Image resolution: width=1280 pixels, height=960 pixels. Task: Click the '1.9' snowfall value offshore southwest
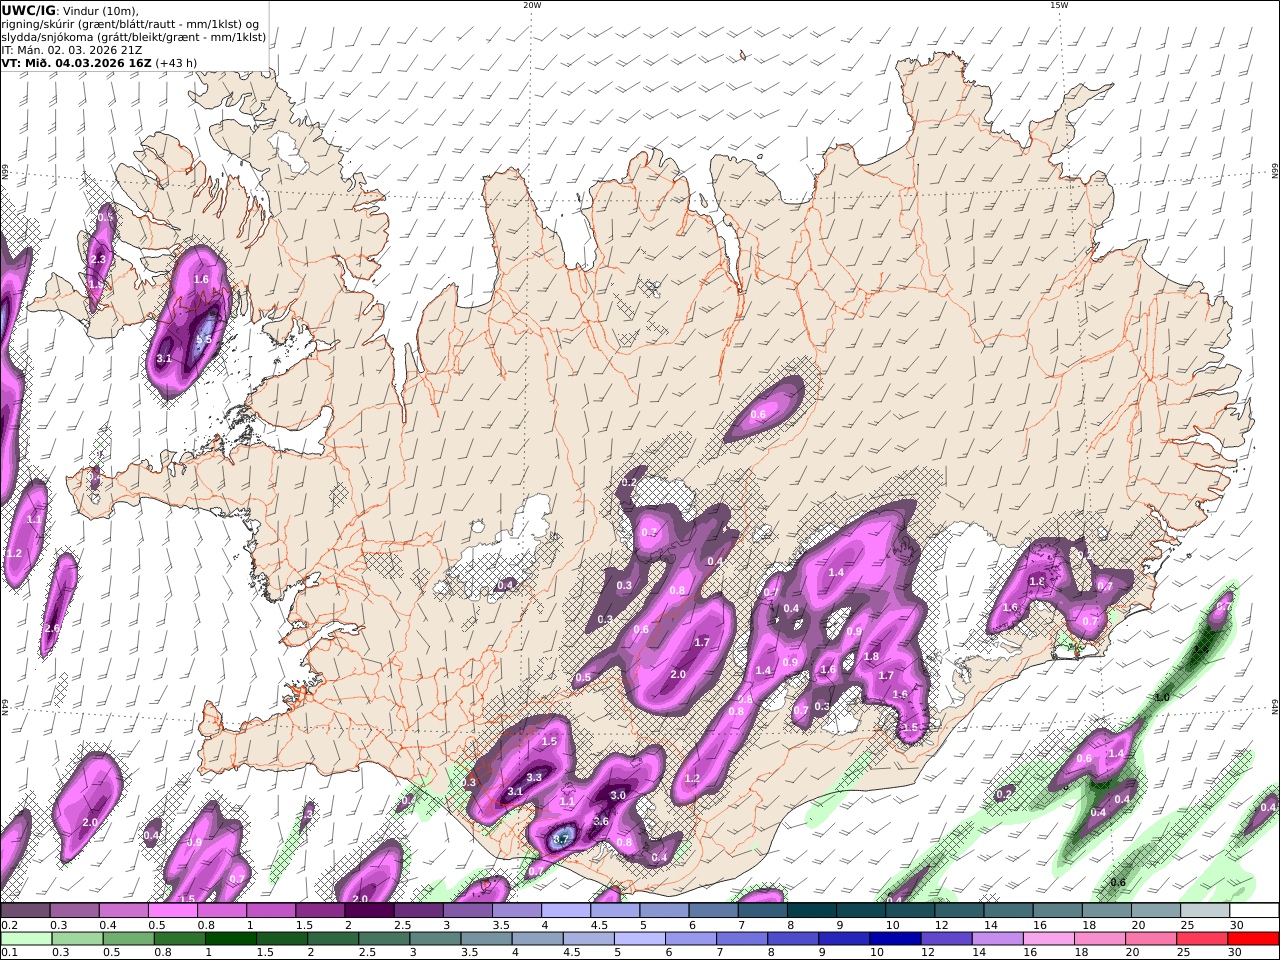tap(194, 843)
